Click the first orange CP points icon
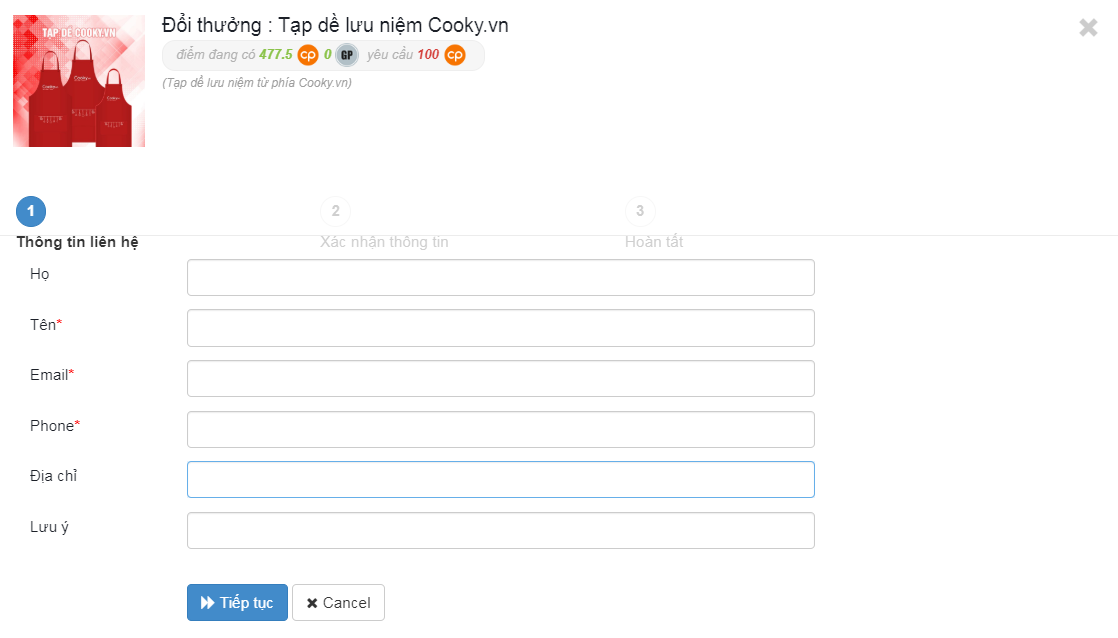Viewport: 1118px width, 638px height. (308, 55)
